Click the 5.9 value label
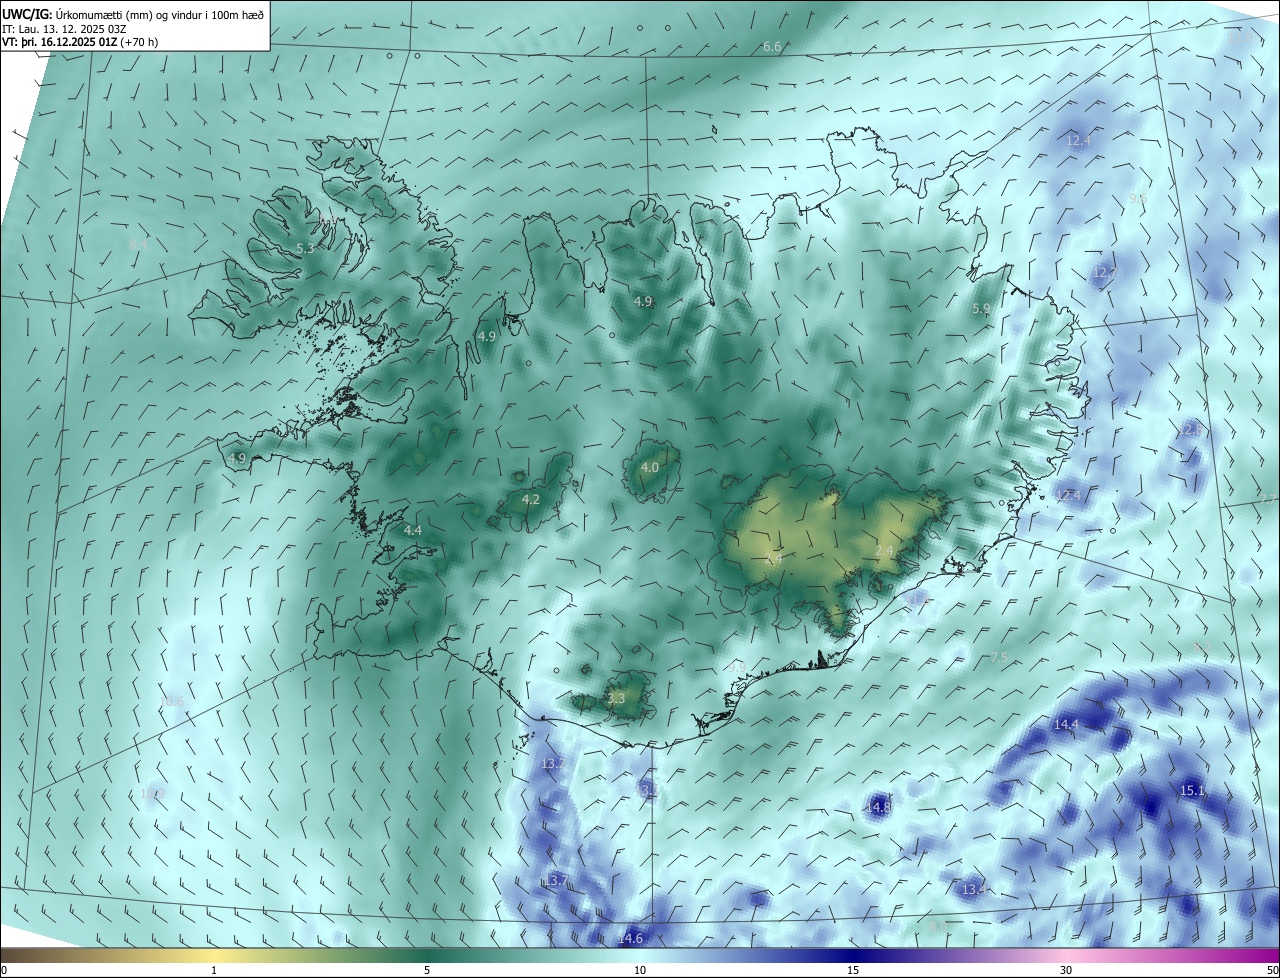 click(981, 309)
